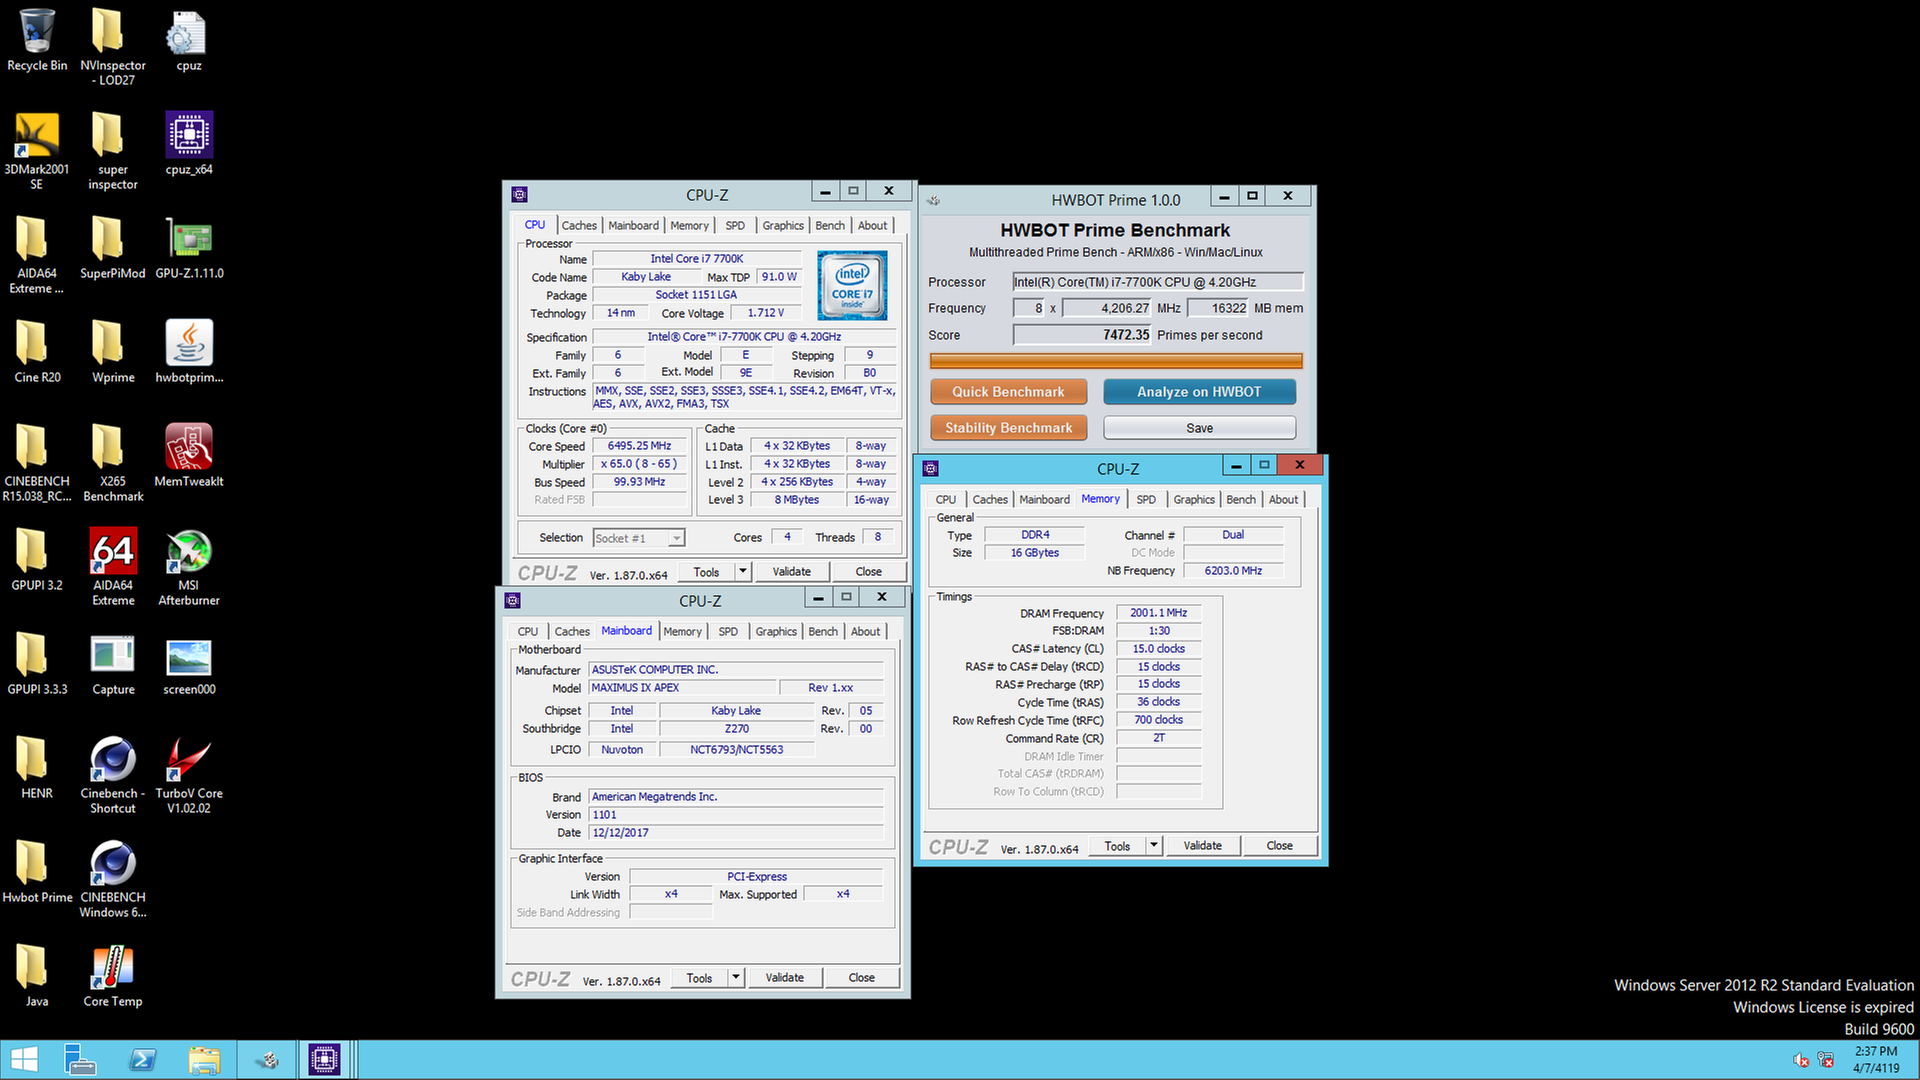
Task: Click the taskbar clock showing 2:37 PM
Action: (x=1875, y=1060)
